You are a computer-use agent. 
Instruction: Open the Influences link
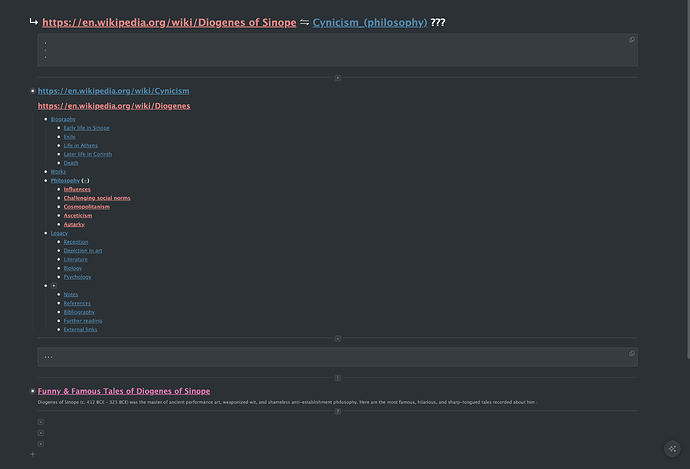click(x=77, y=189)
